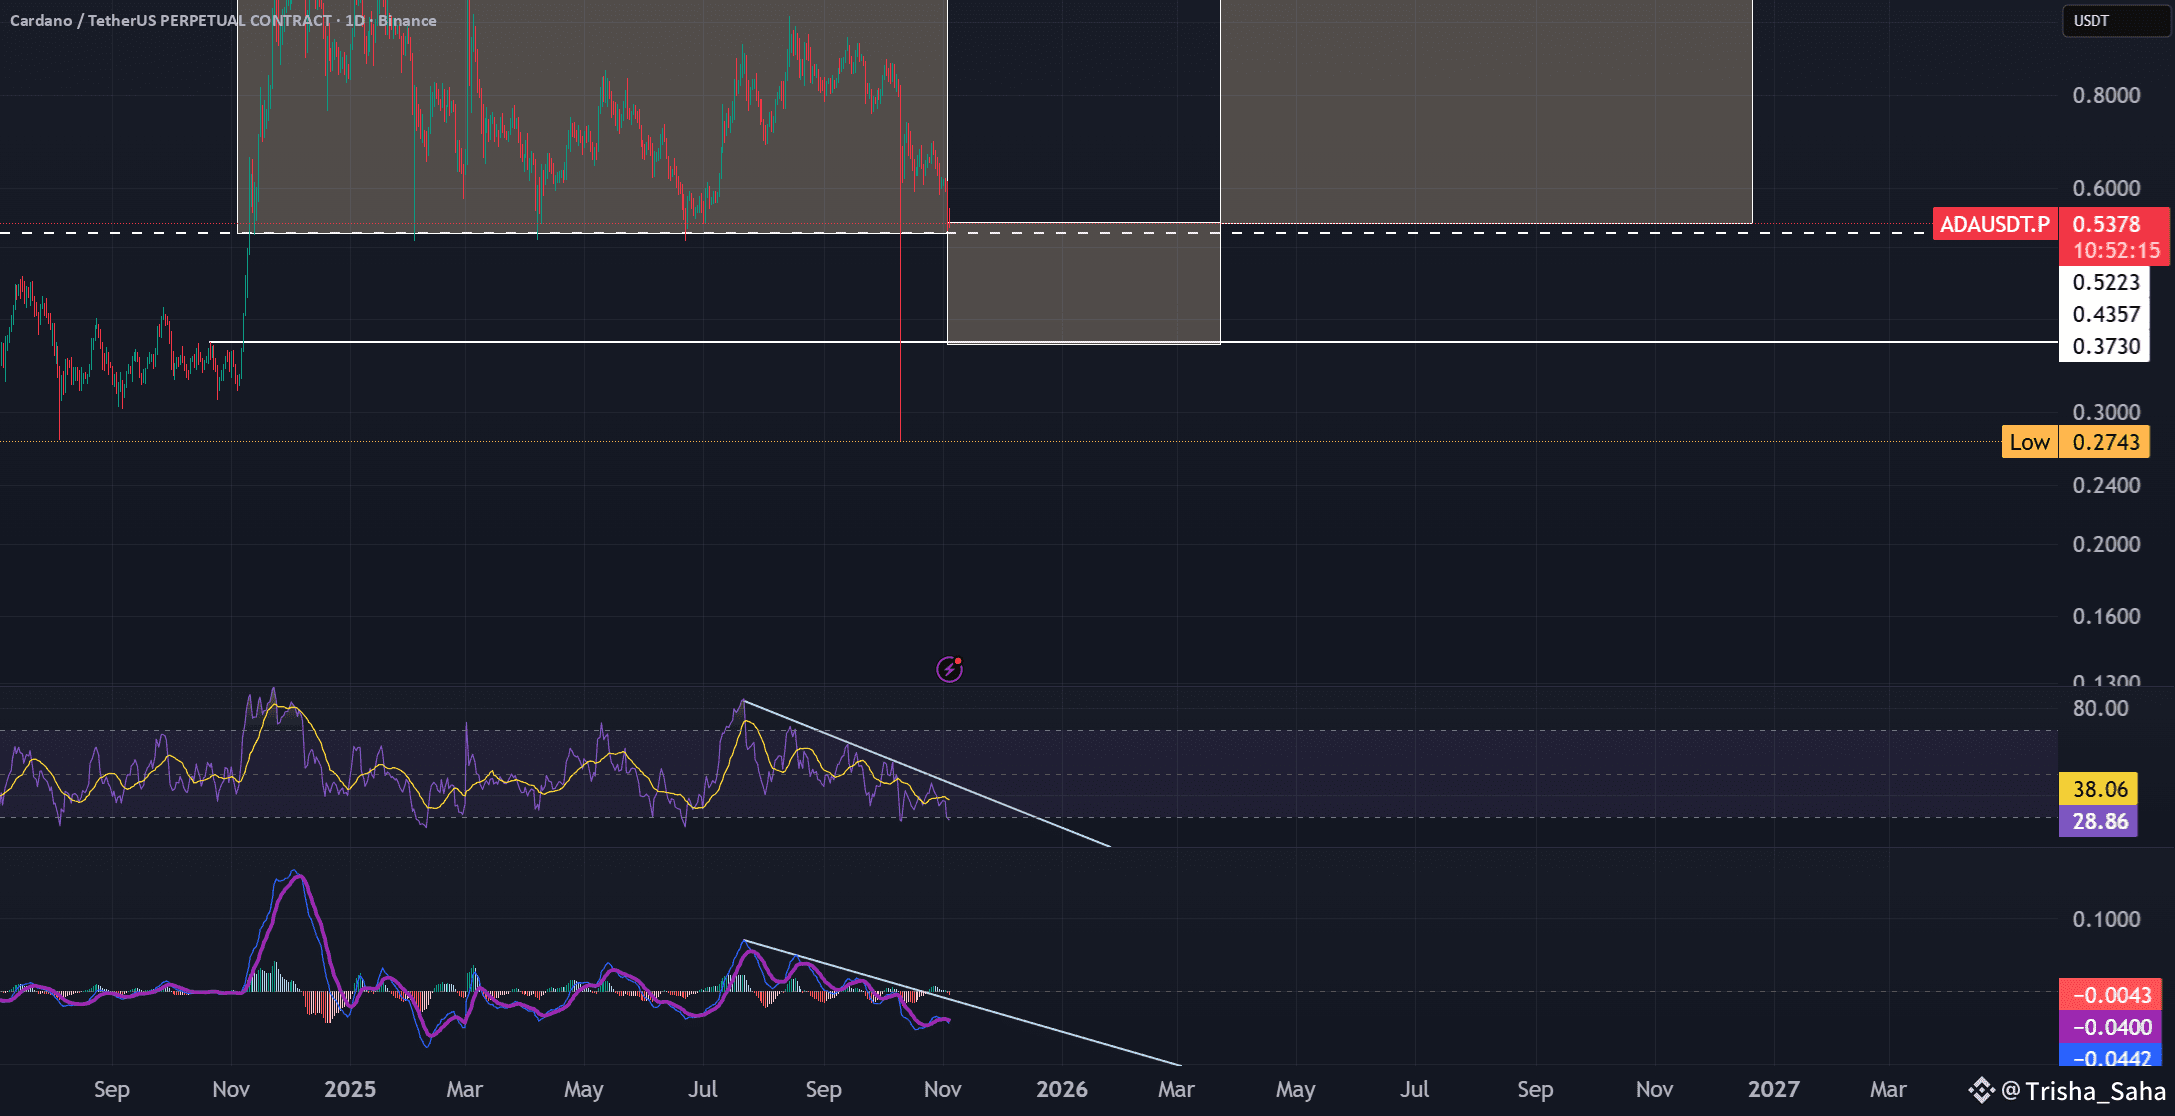Click the 2027 label on time axis
The width and height of the screenshot is (2175, 1116).
point(1773,1089)
